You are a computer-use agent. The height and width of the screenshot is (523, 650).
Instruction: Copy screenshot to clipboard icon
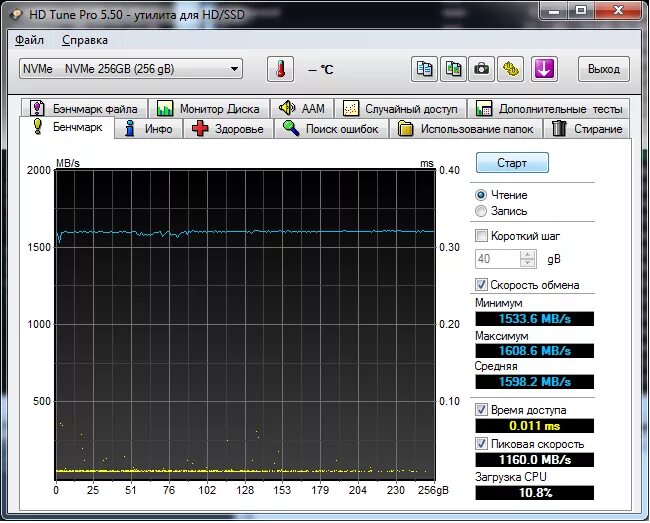[453, 69]
